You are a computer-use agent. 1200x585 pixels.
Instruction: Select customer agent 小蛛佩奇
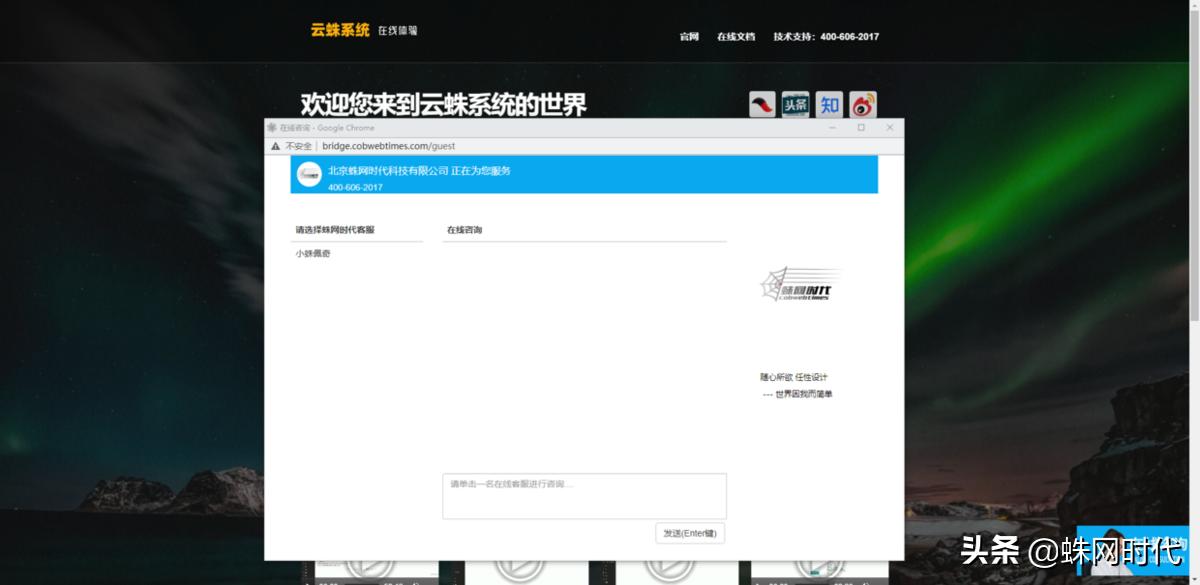click(x=312, y=255)
